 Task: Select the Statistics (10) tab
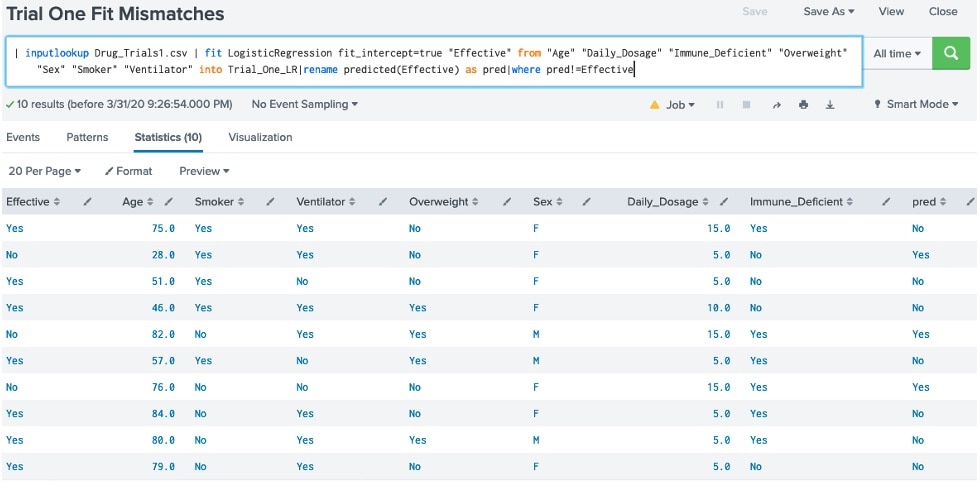coord(168,137)
